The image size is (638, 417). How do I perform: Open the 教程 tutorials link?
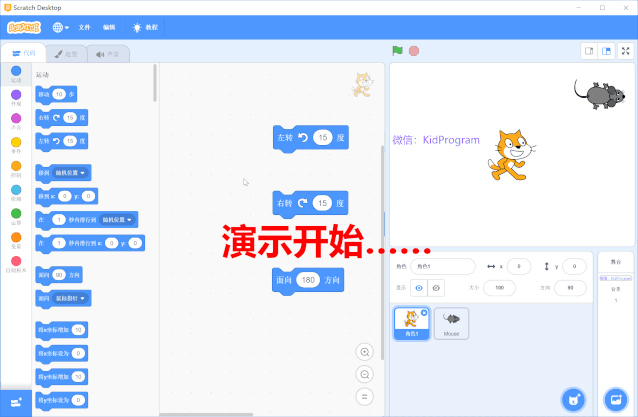(x=145, y=27)
